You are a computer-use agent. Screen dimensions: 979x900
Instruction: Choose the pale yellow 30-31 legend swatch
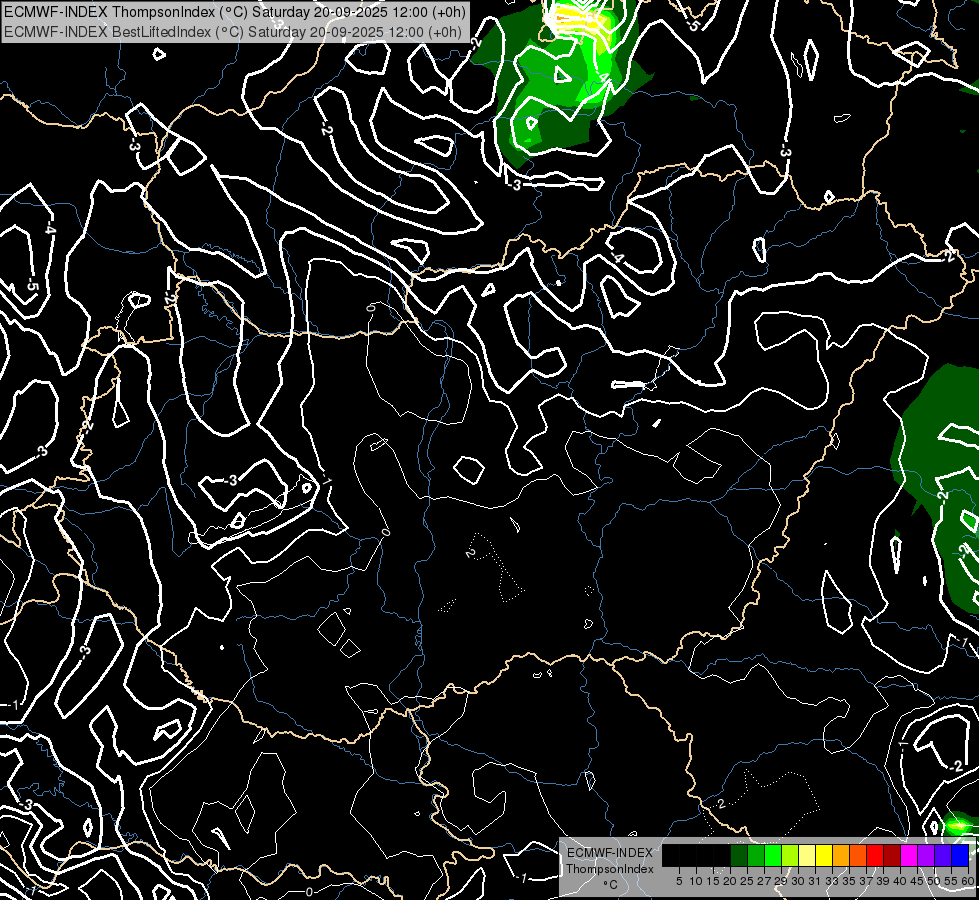click(x=806, y=856)
